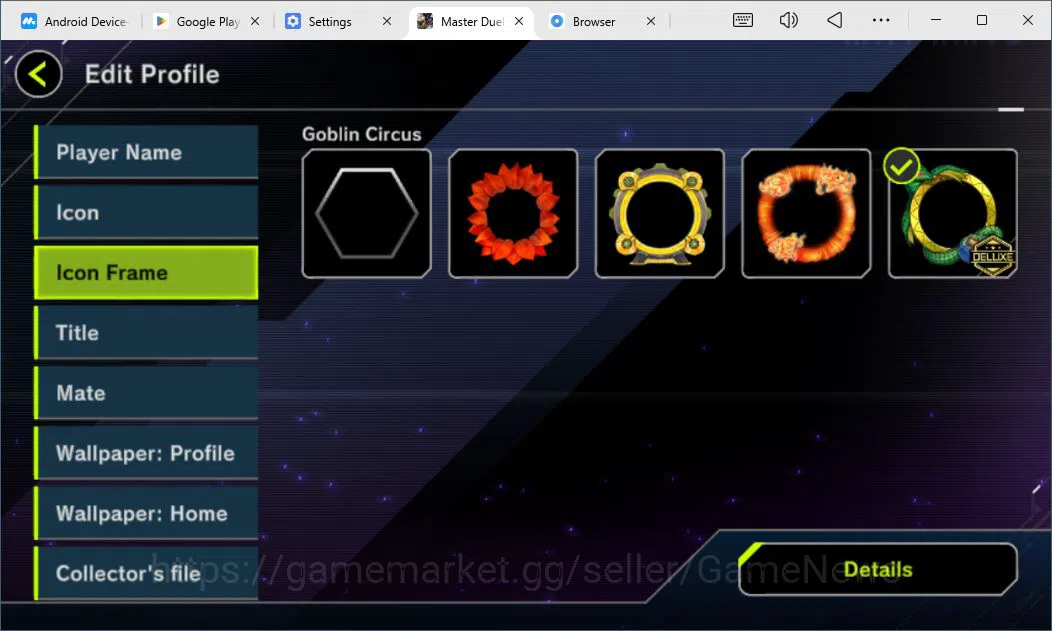Choose the red flower petal icon frame

tap(513, 213)
